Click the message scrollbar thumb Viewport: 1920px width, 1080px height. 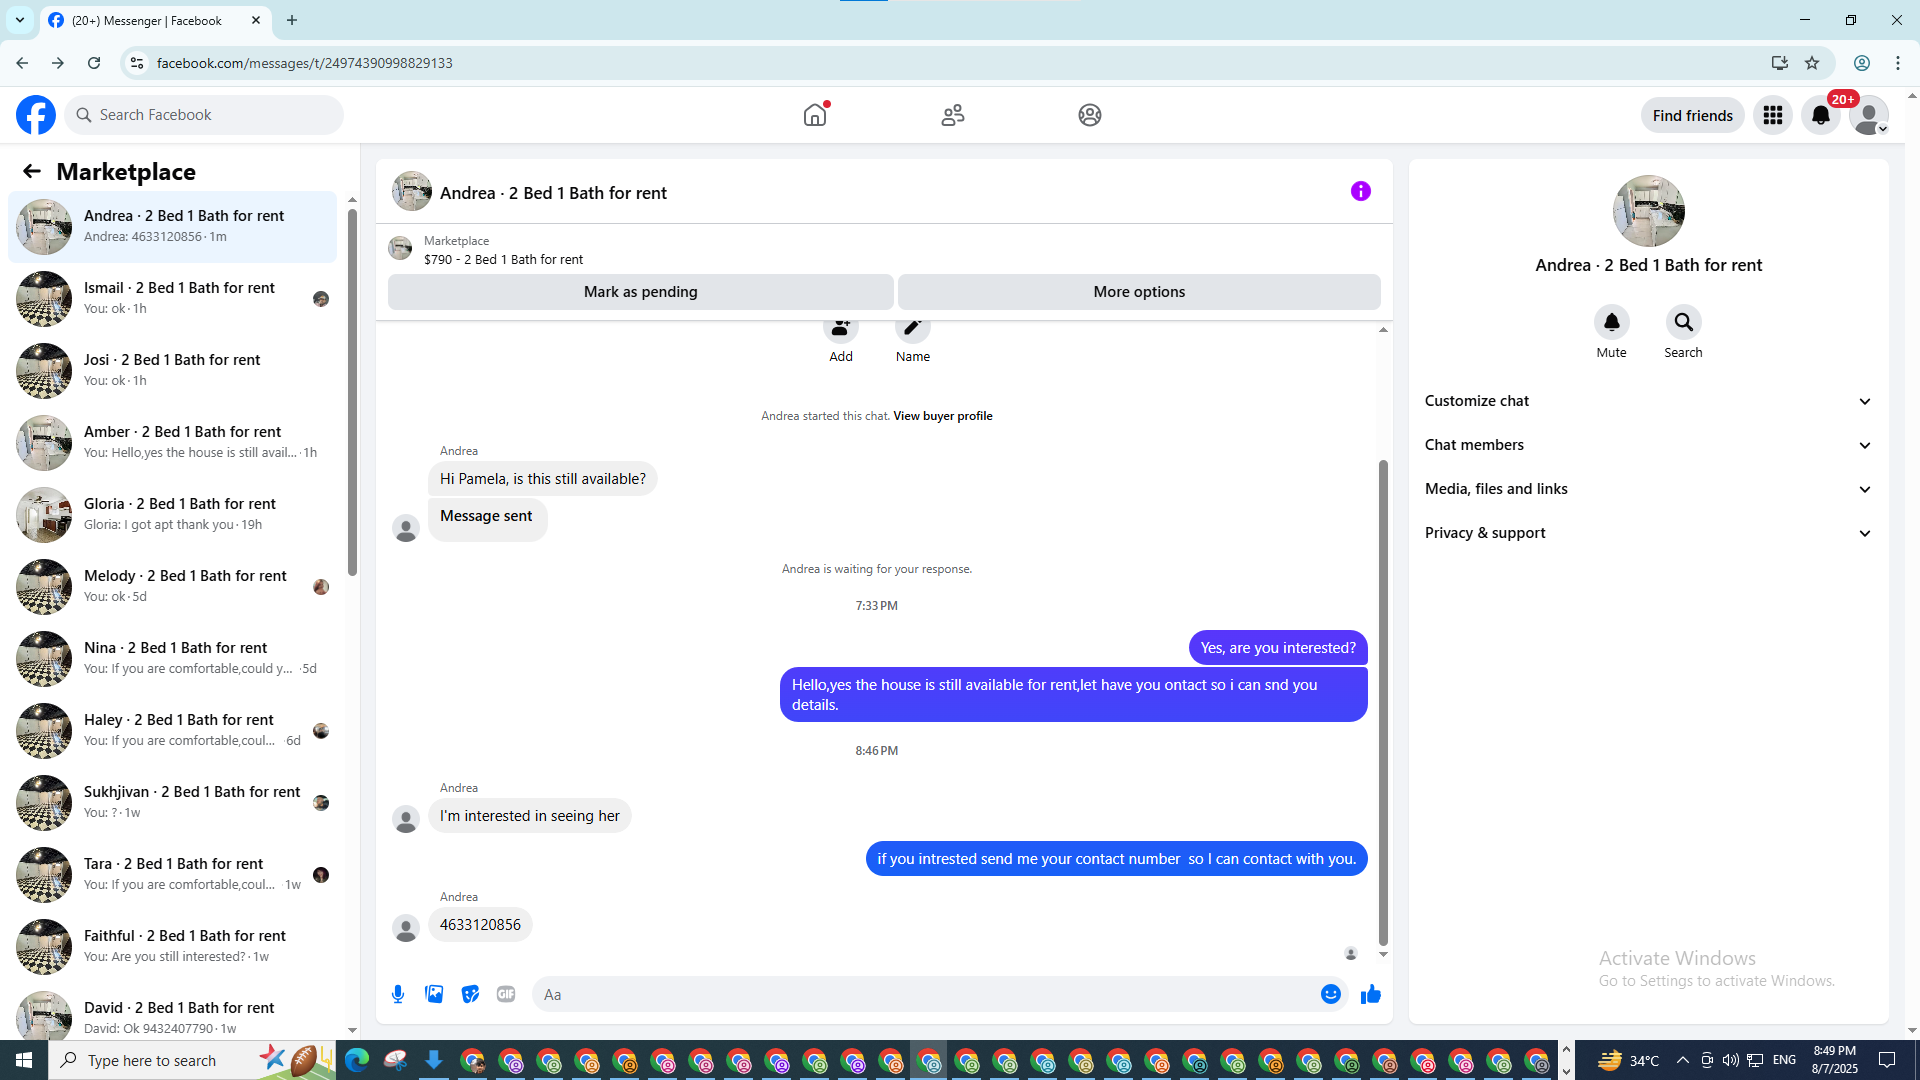click(1383, 702)
